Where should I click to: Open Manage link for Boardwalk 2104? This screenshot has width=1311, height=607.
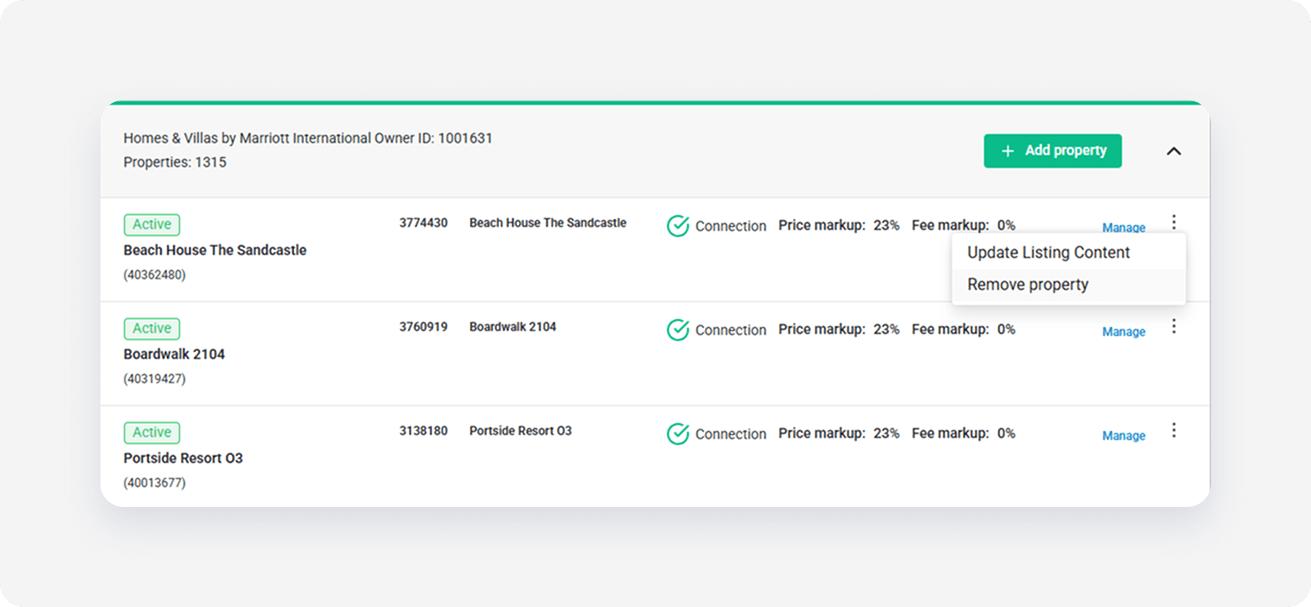[x=1124, y=332]
